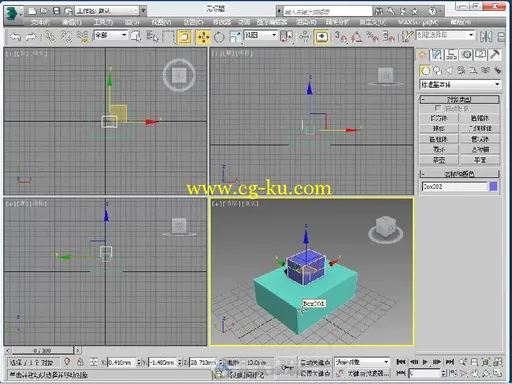Select the Systems category icon

[497, 70]
